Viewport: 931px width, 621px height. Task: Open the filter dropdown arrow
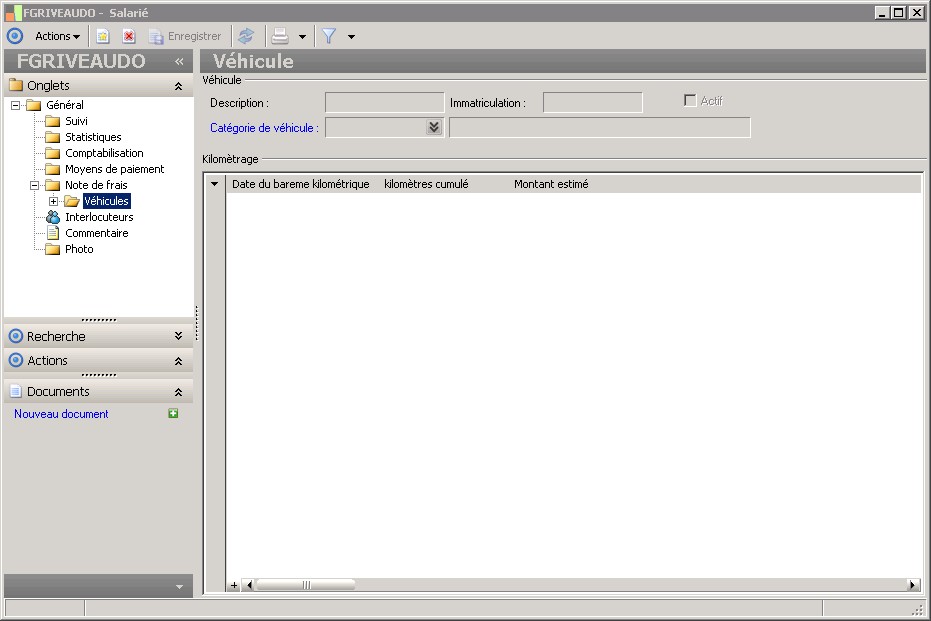tap(352, 37)
